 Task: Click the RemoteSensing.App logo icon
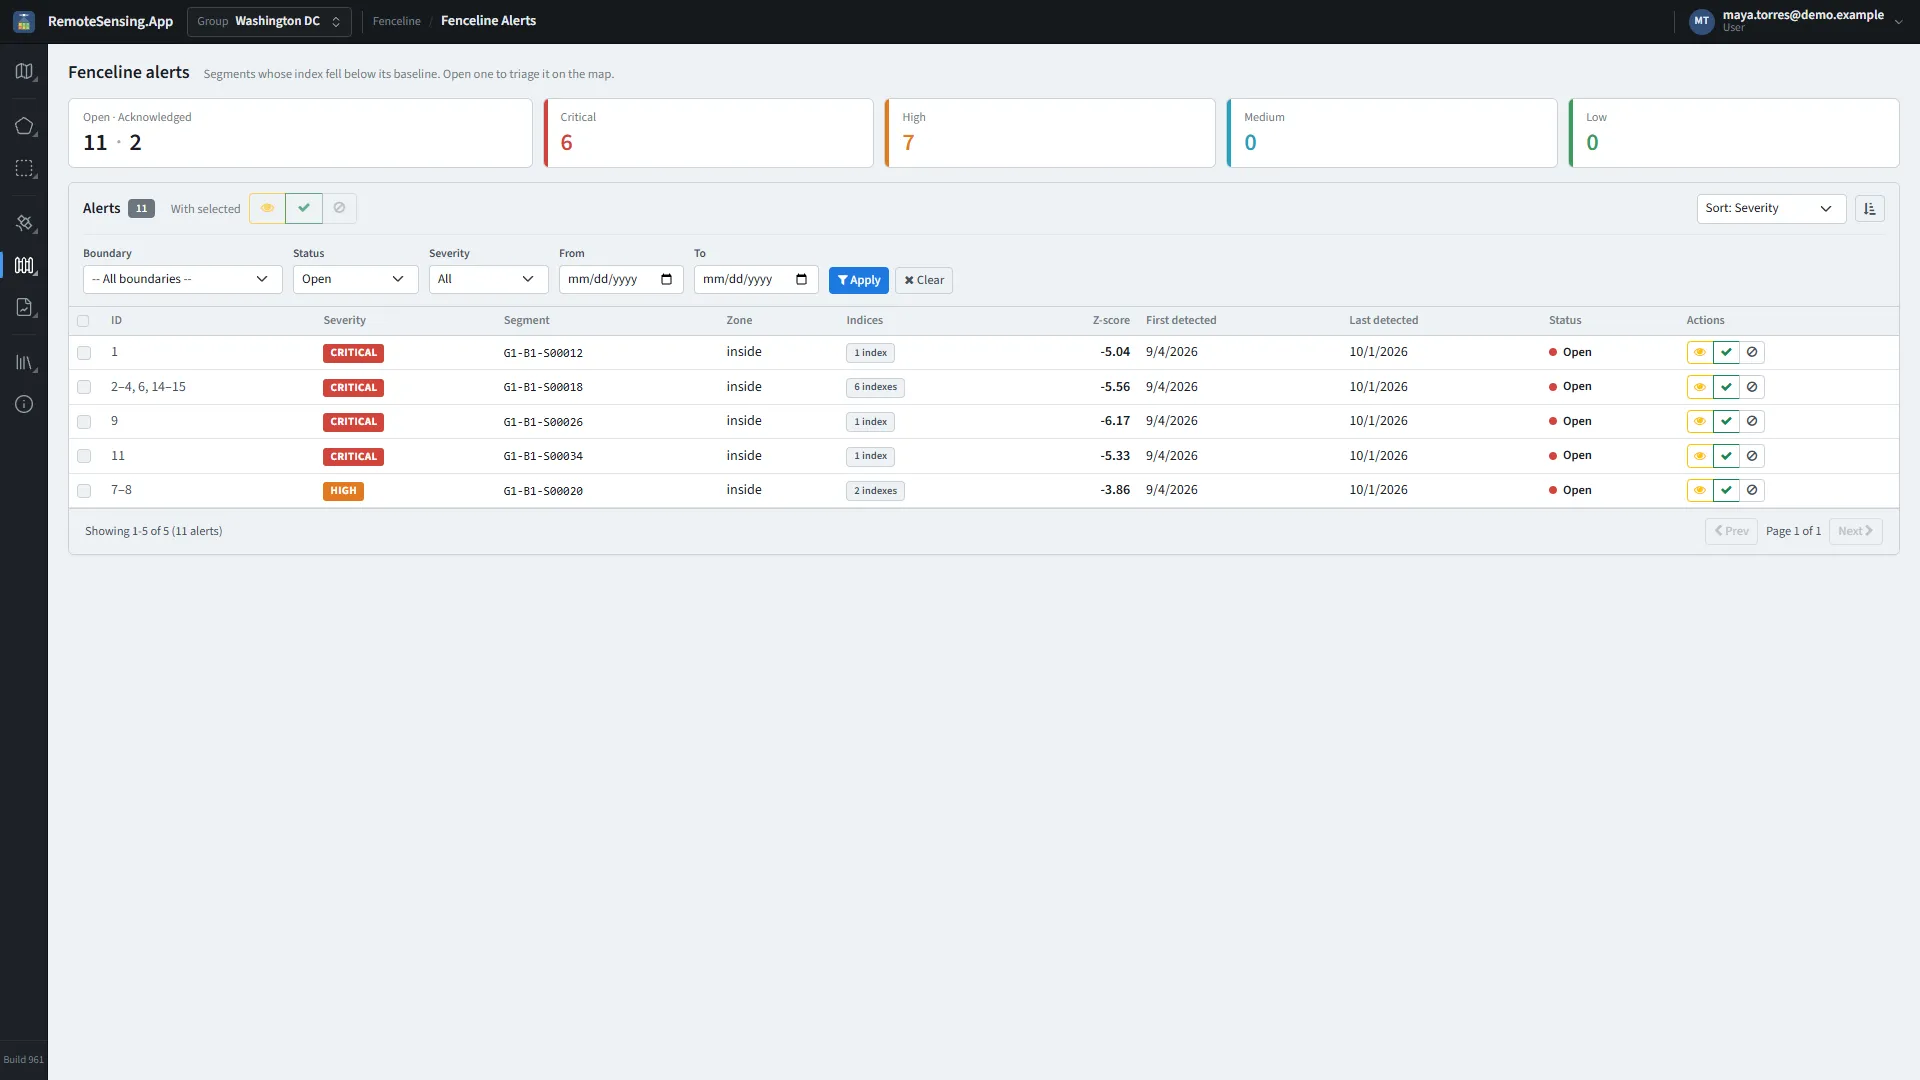point(24,21)
